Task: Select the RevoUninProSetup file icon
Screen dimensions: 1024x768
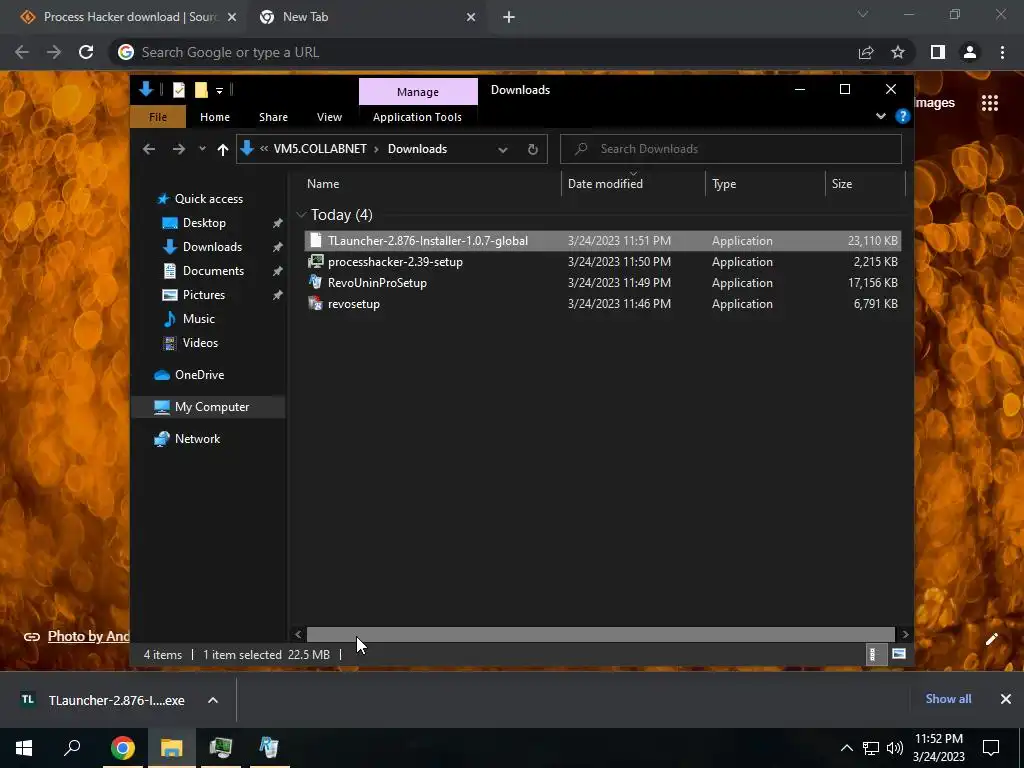Action: tap(316, 282)
